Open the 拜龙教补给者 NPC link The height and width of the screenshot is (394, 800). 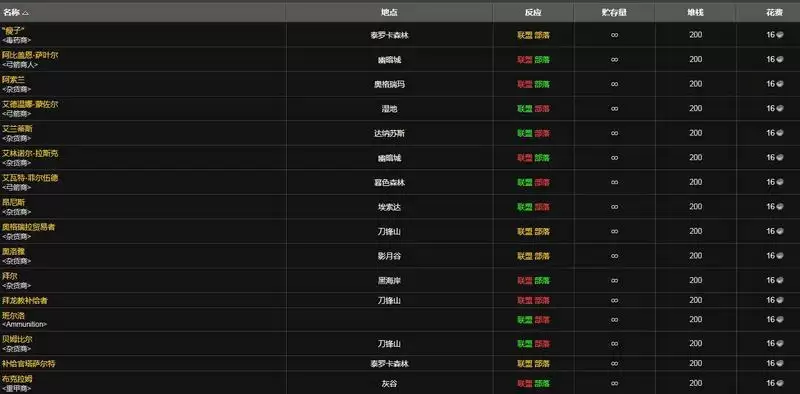(25, 300)
